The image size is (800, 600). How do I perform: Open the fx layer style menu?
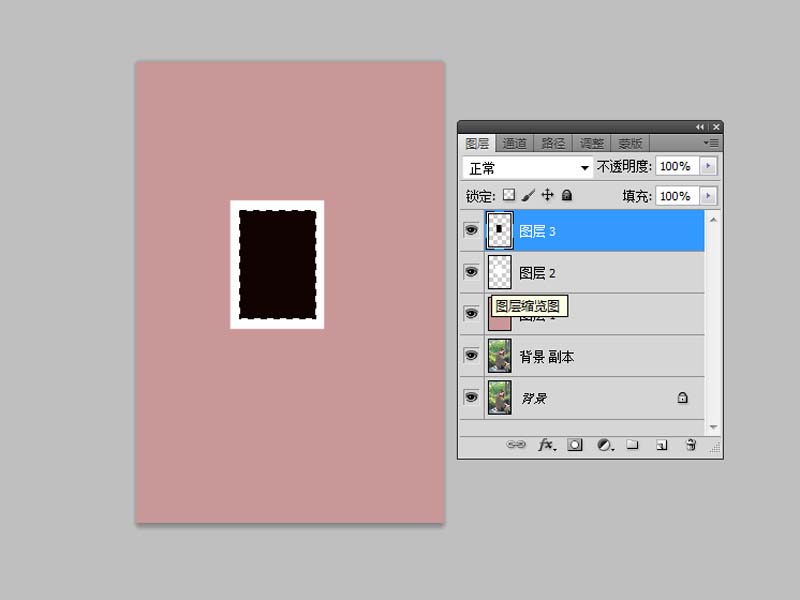pos(546,445)
